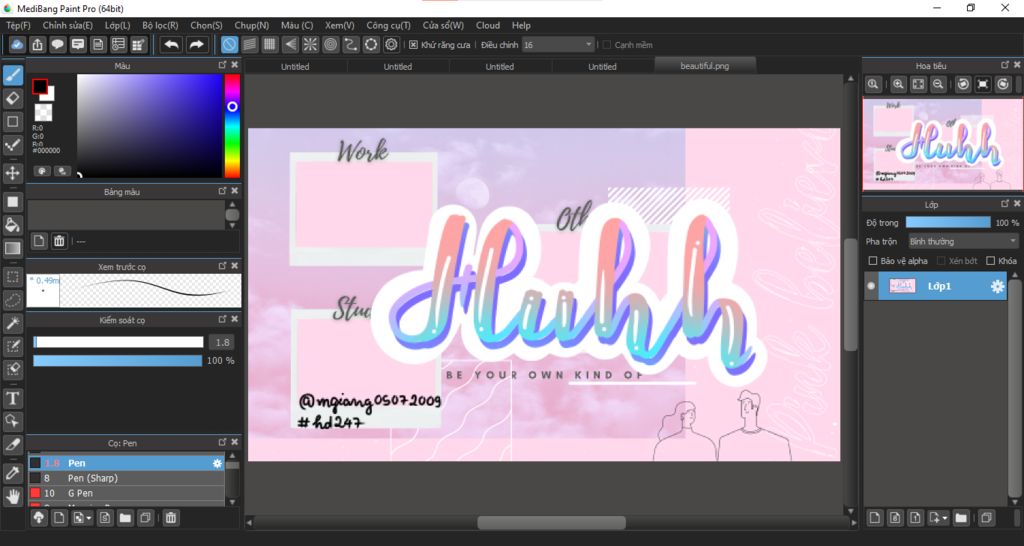Click the brush opacity slider
This screenshot has width=1024, height=546.
pos(118,361)
